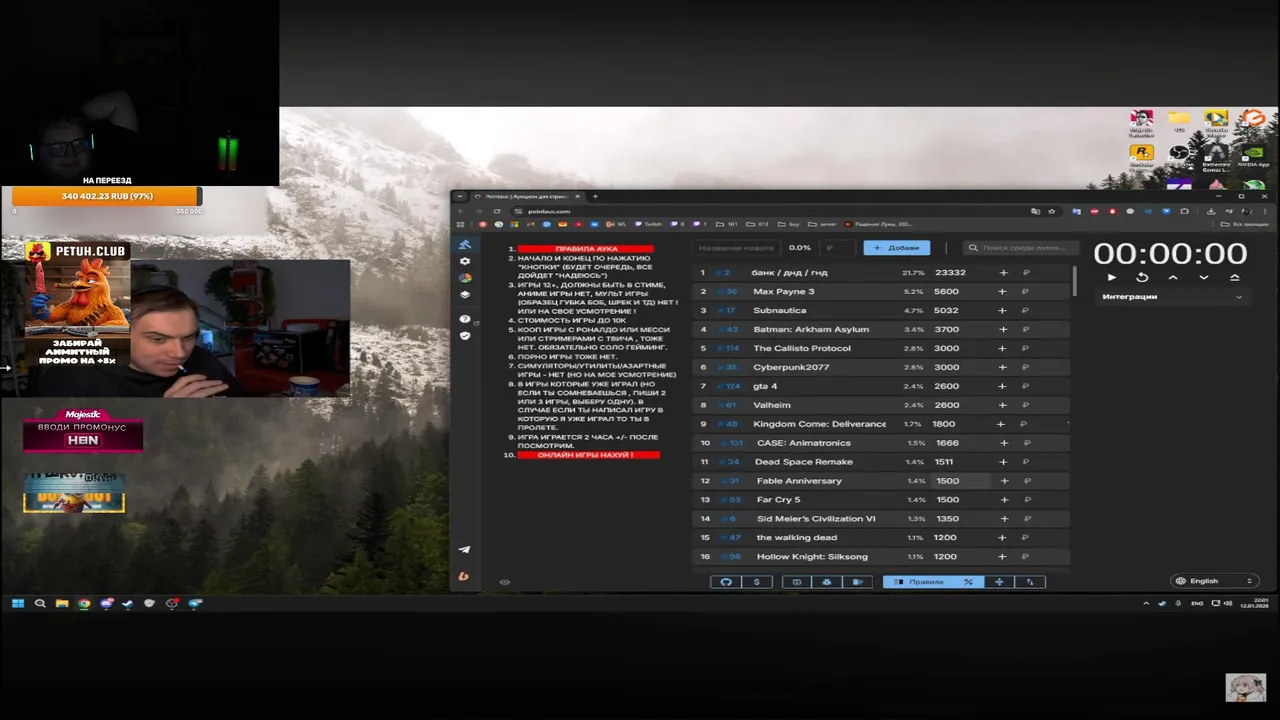1280x720 pixels.
Task: Open the layers icon in the sidebar
Action: tap(464, 295)
